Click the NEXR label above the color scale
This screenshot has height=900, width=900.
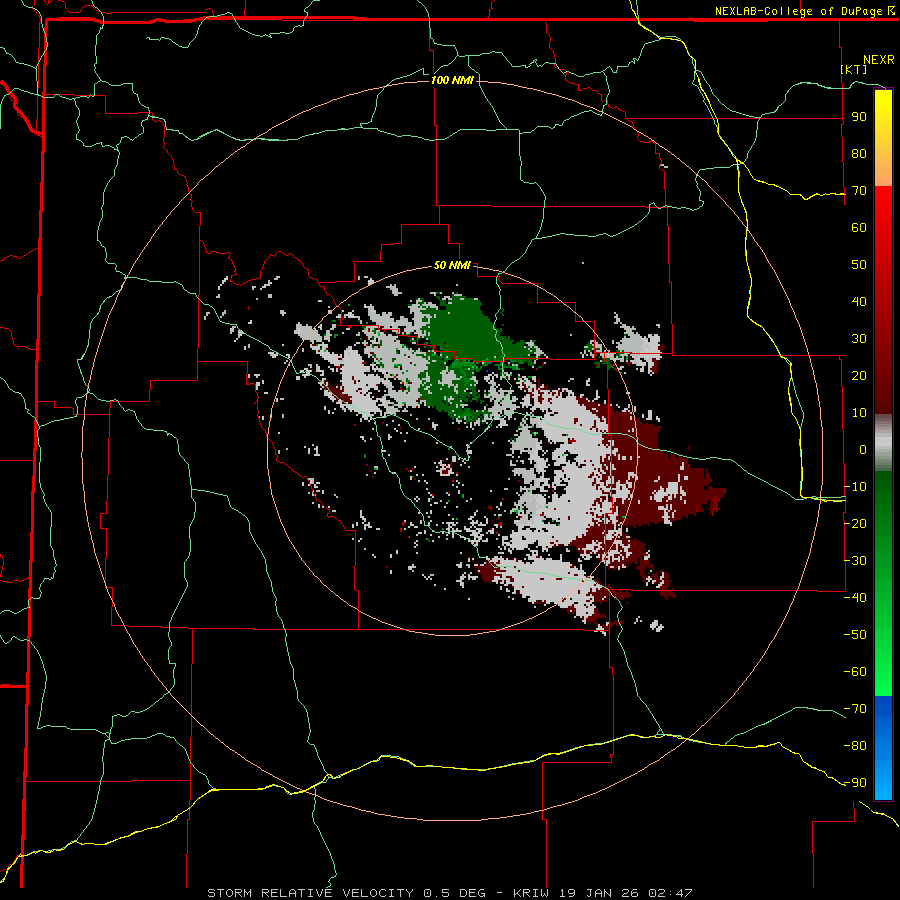(x=879, y=60)
